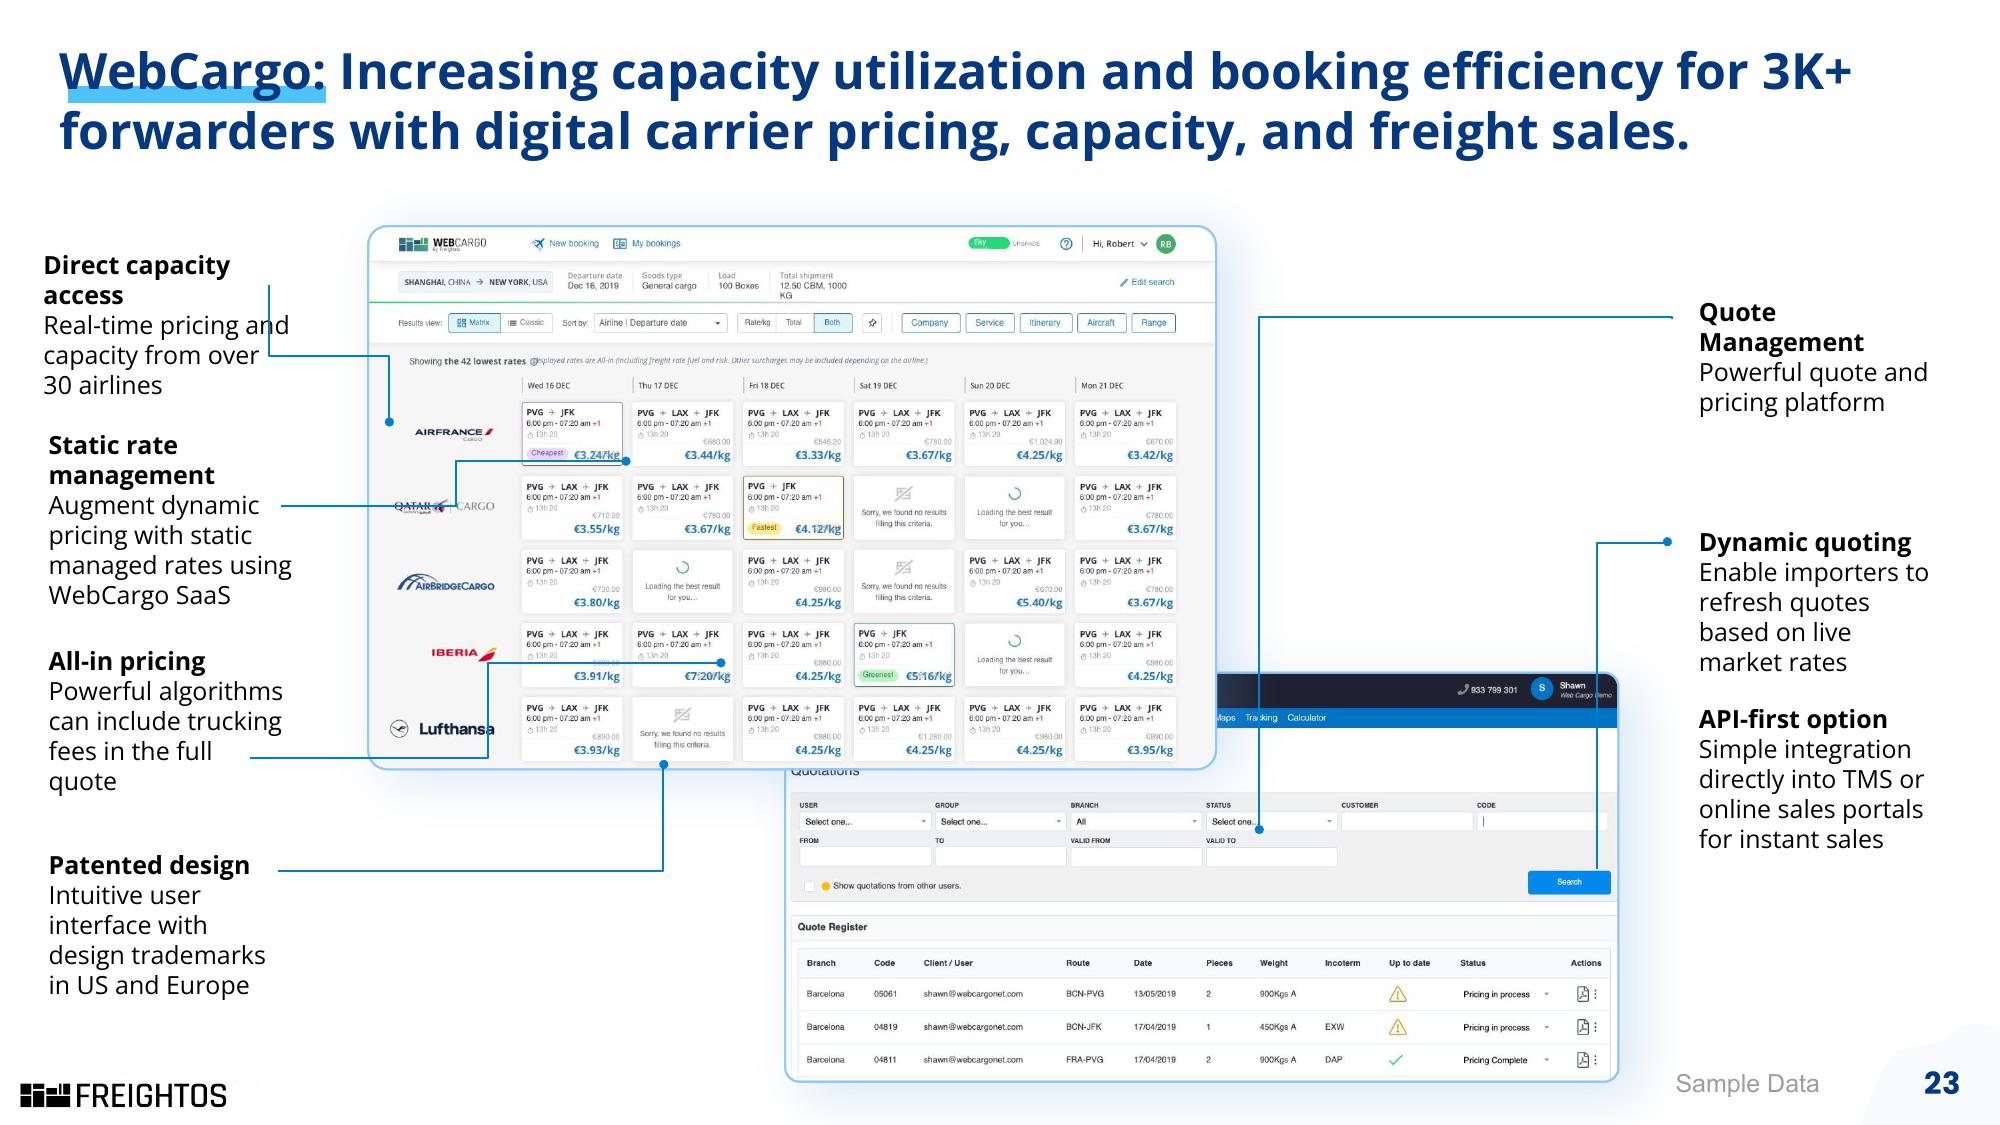
Task: Open more actions menu for quote 05061
Action: (x=1595, y=994)
